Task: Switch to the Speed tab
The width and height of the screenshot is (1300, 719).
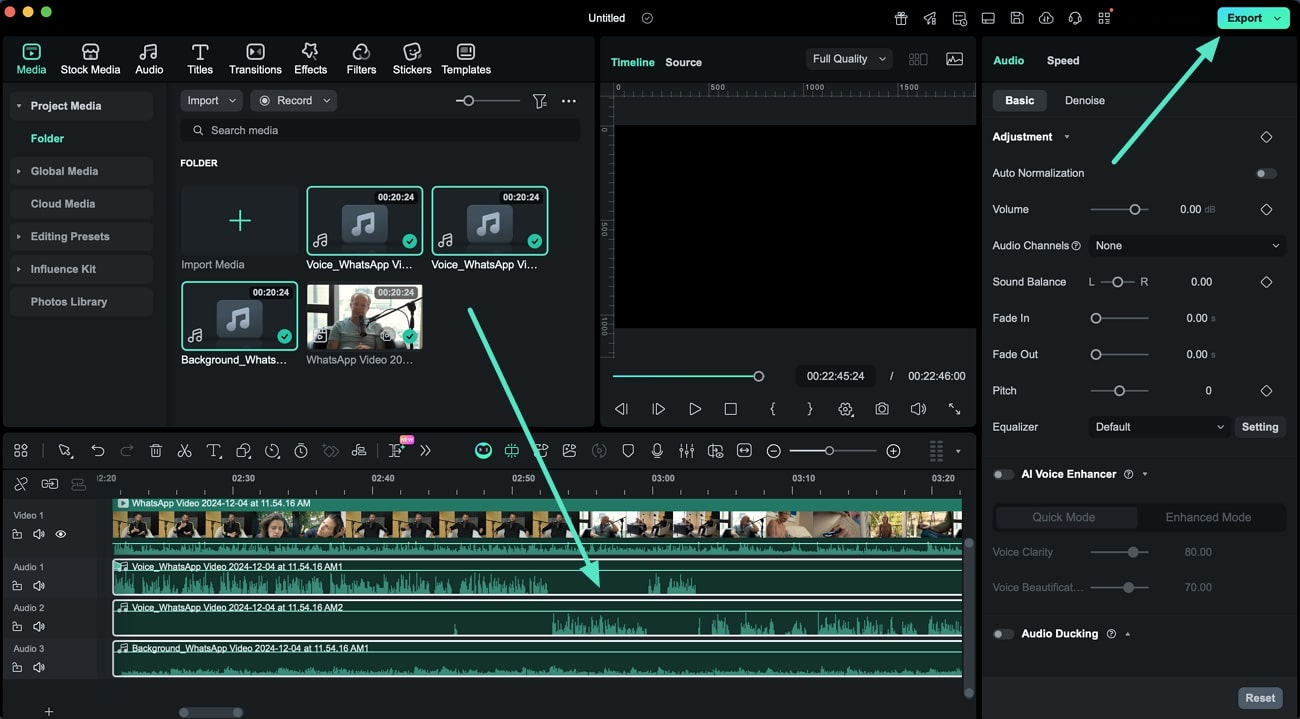Action: coord(1062,60)
